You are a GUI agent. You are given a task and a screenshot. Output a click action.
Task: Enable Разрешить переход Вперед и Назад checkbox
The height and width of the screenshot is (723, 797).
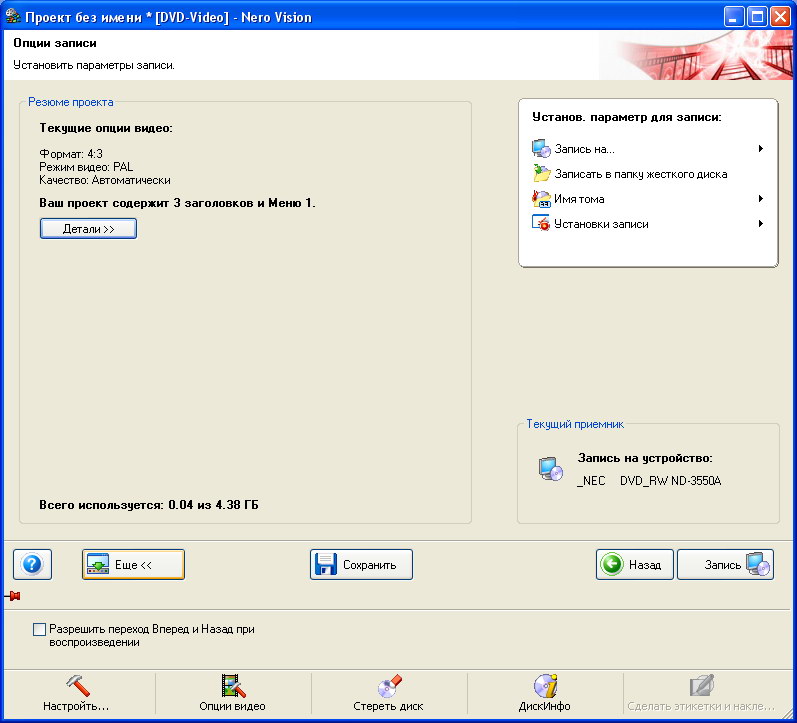pyautogui.click(x=39, y=629)
